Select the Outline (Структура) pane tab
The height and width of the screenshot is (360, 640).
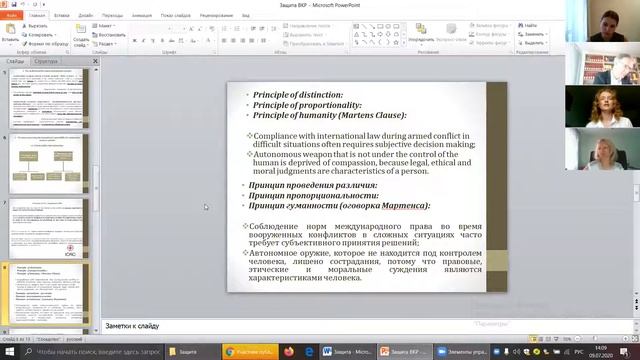coord(46,61)
